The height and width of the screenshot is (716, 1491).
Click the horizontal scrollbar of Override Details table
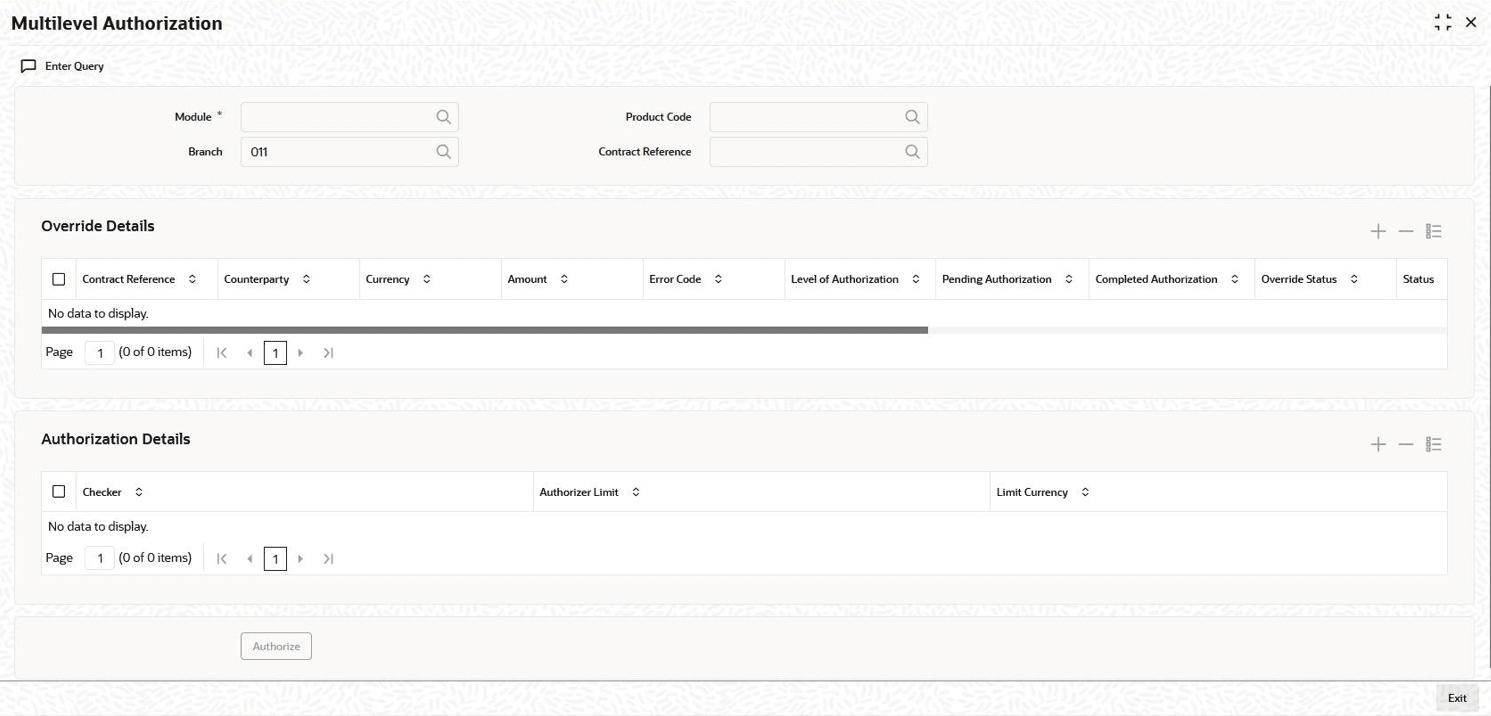tap(485, 330)
